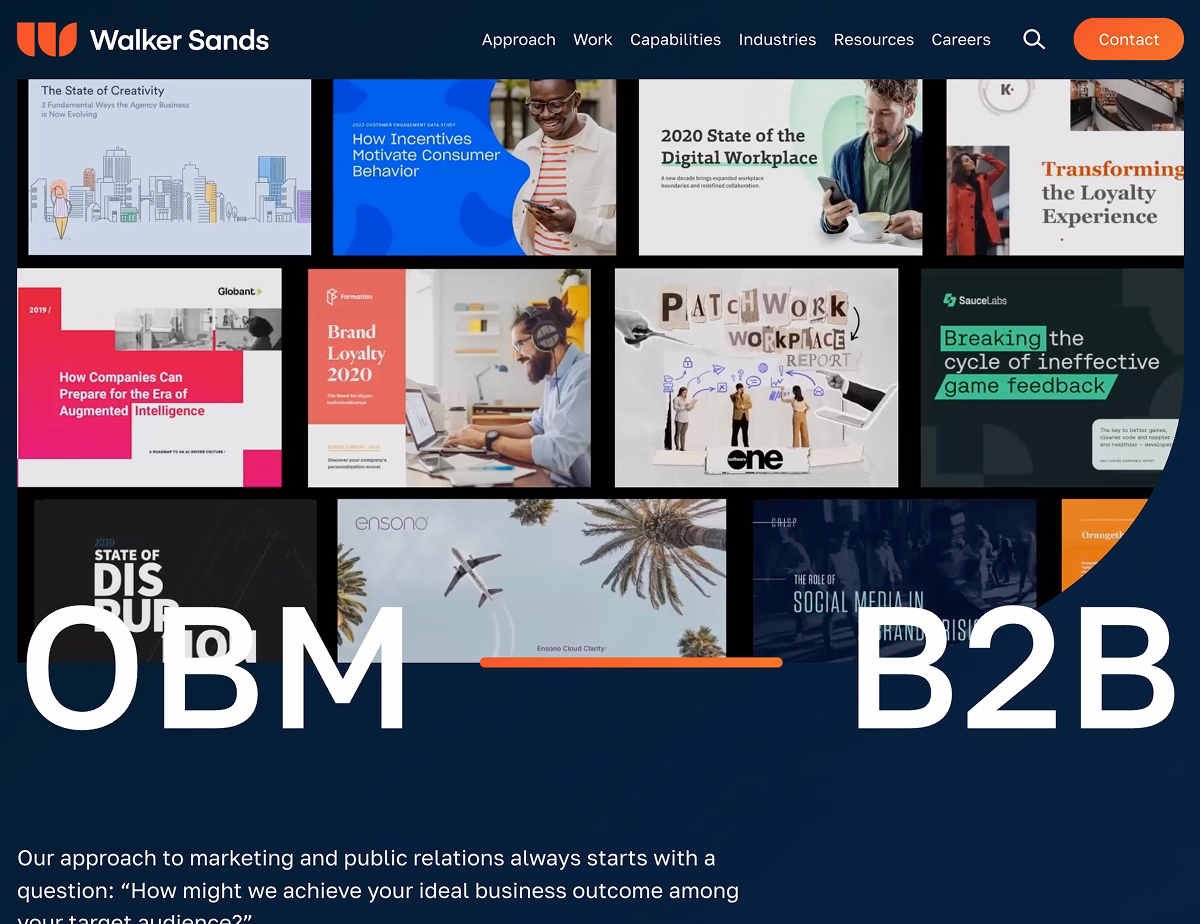Screen dimensions: 1200x924
Task: Open the Industries menu item
Action: 777,40
